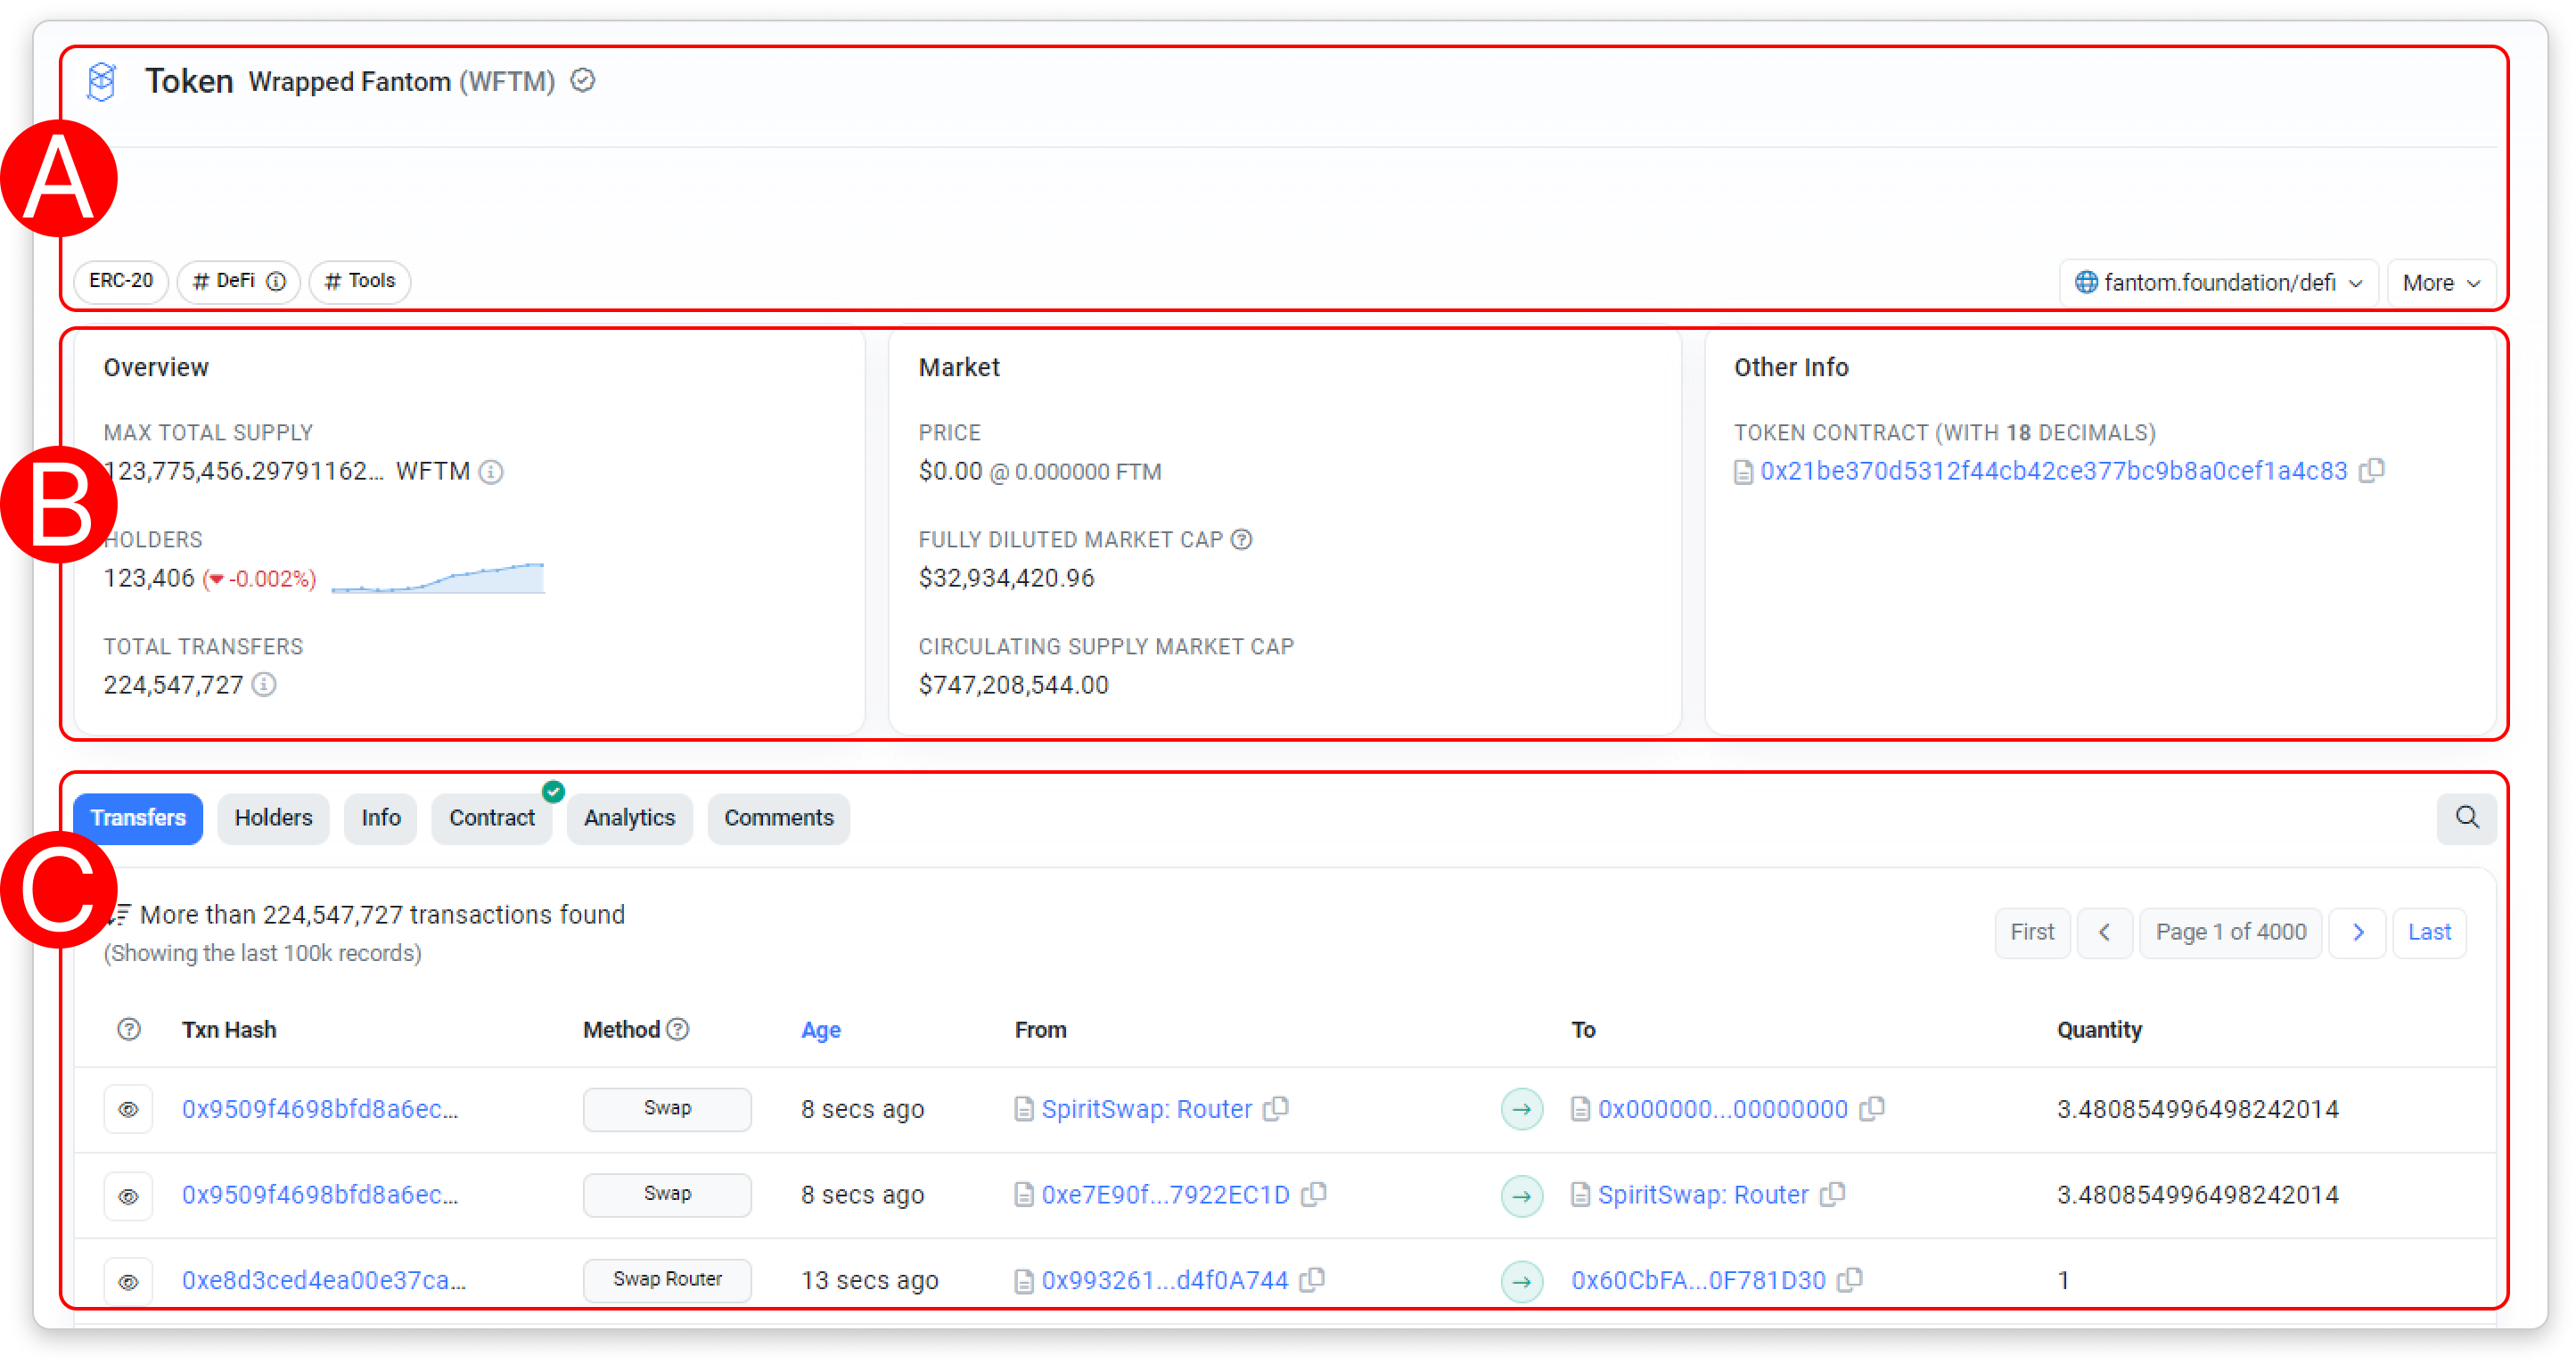Click the search magnifier icon in transfers

[x=2466, y=817]
